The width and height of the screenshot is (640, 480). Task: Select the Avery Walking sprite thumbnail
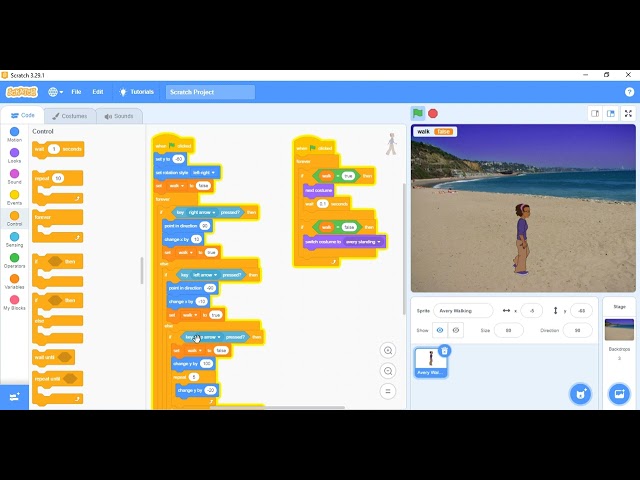[x=431, y=362]
